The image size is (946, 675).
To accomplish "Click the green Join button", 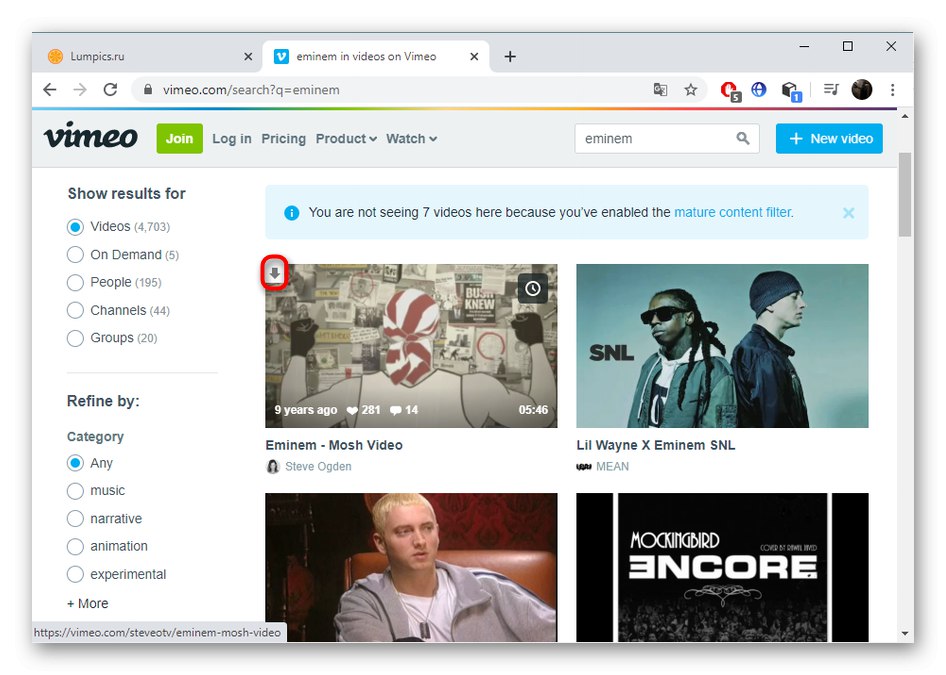I will point(179,139).
